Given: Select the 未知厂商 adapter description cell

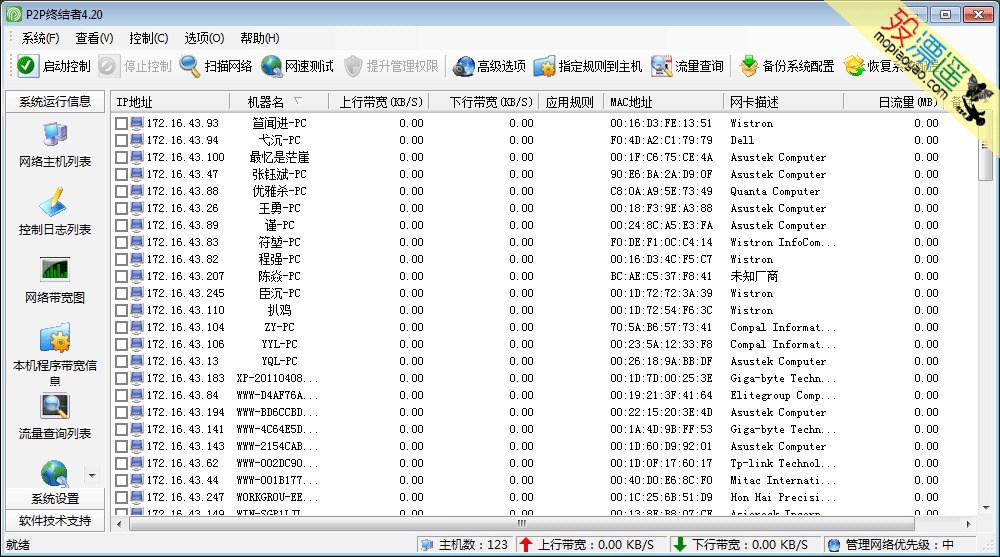Looking at the screenshot, I should coord(754,276).
